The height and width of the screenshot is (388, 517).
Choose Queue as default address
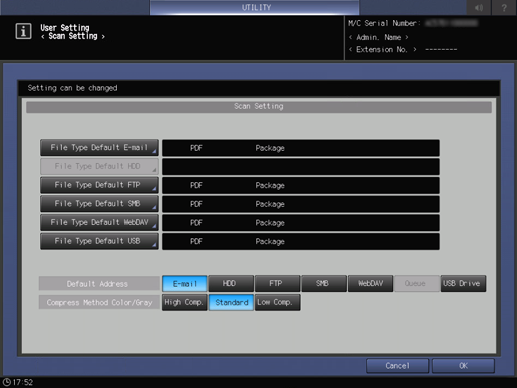pos(417,284)
